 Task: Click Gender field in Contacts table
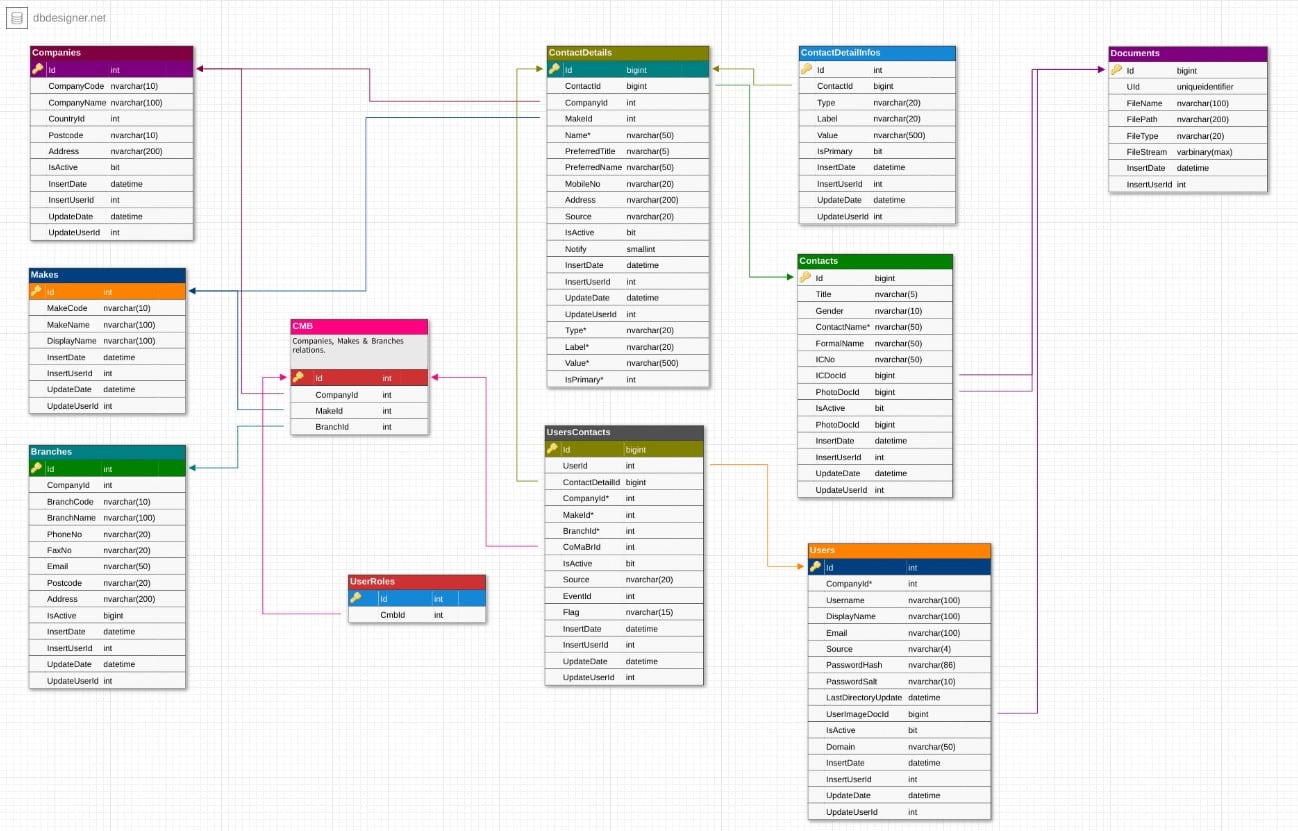pyautogui.click(x=875, y=311)
